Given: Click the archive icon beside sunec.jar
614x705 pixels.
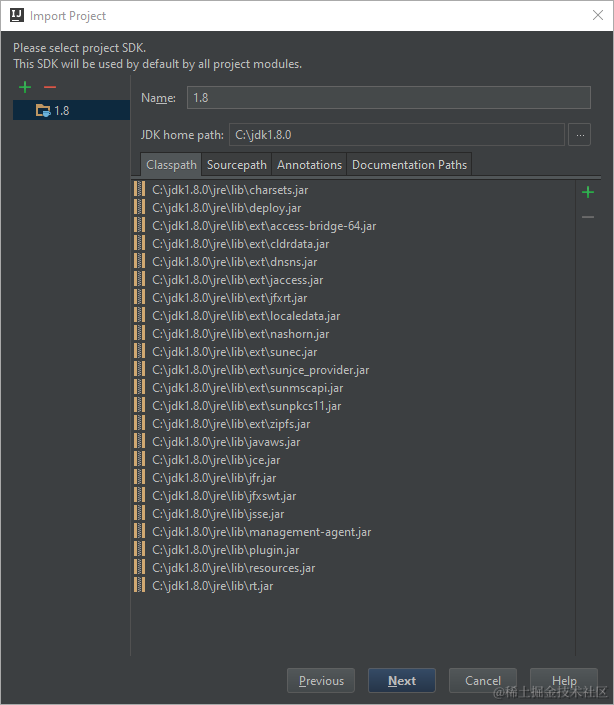Looking at the screenshot, I should tap(139, 351).
